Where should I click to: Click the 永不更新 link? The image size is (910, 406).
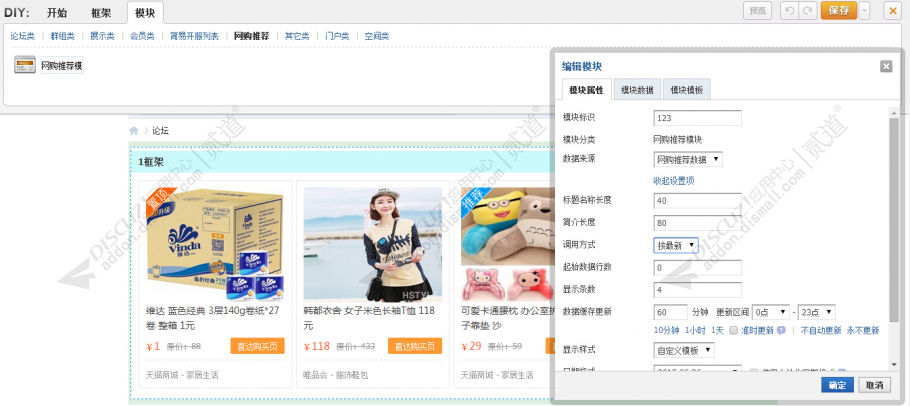tap(862, 331)
